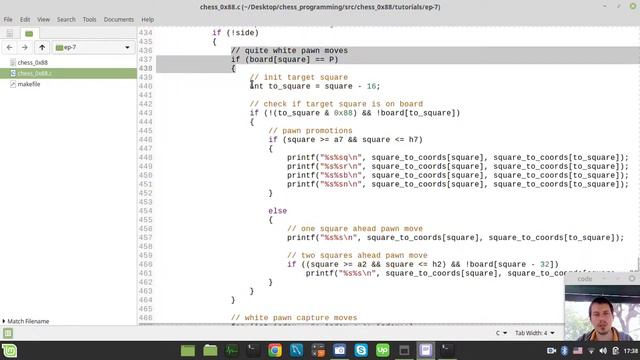This screenshot has height=360, width=640.
Task: Expand the Match Filename section
Action: (x=25, y=321)
